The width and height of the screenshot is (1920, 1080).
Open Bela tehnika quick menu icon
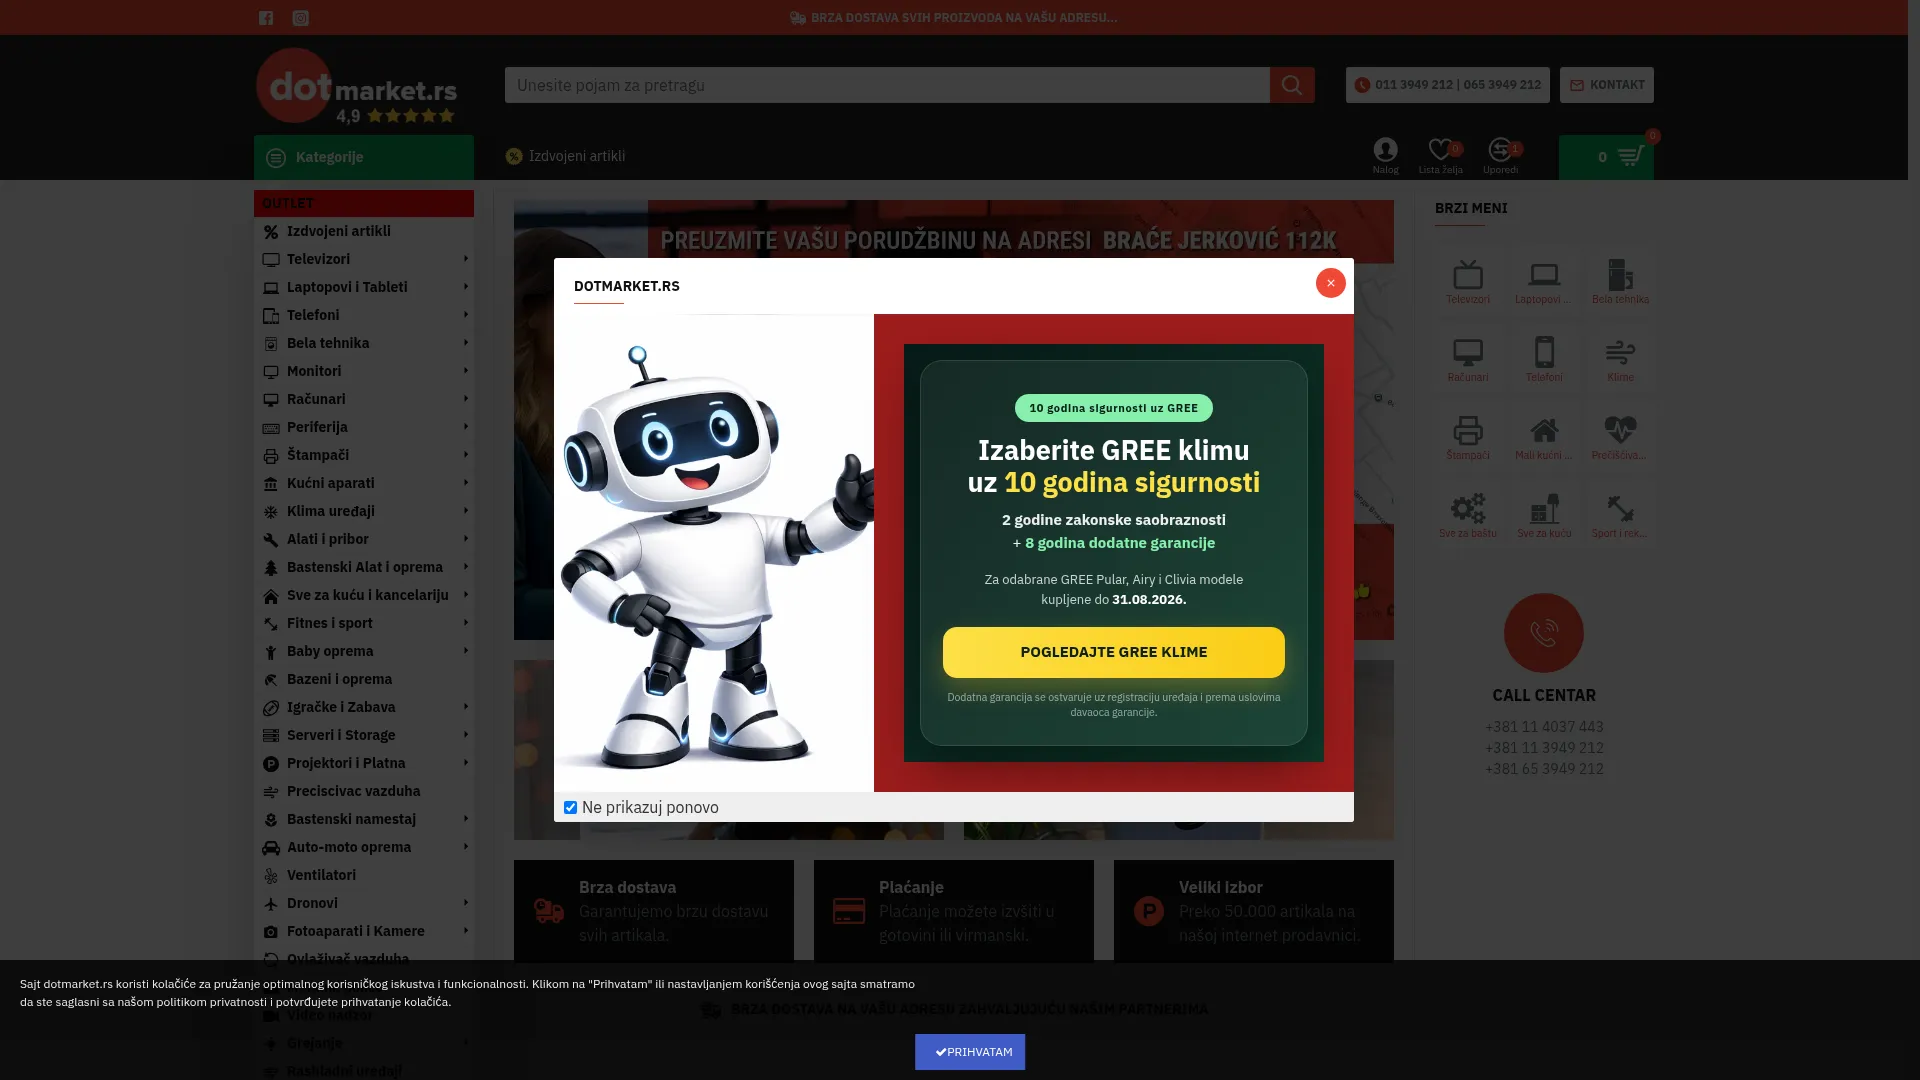(x=1620, y=281)
